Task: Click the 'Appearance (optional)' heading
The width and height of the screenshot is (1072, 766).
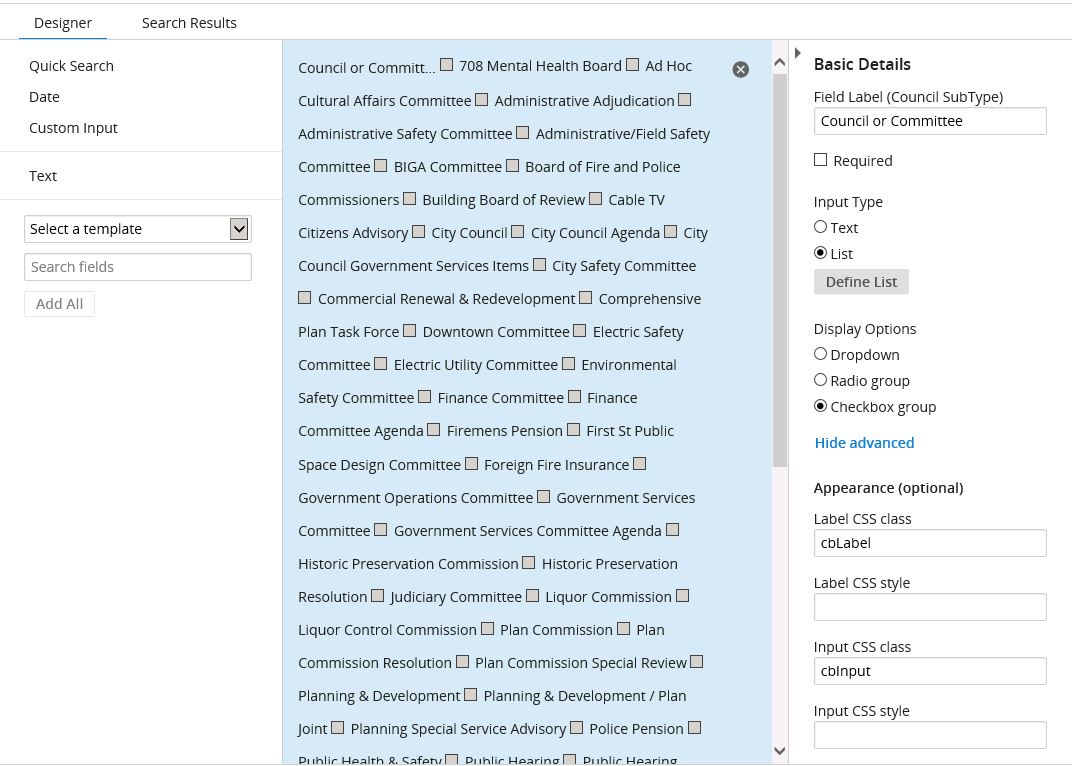Action: pyautogui.click(x=889, y=488)
